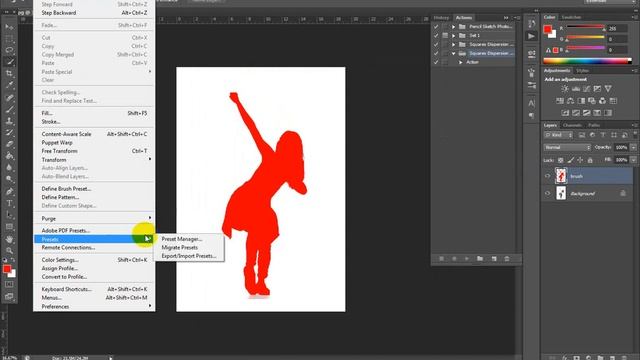Switch to Styles tab
The width and height of the screenshot is (640, 360).
[x=582, y=71]
